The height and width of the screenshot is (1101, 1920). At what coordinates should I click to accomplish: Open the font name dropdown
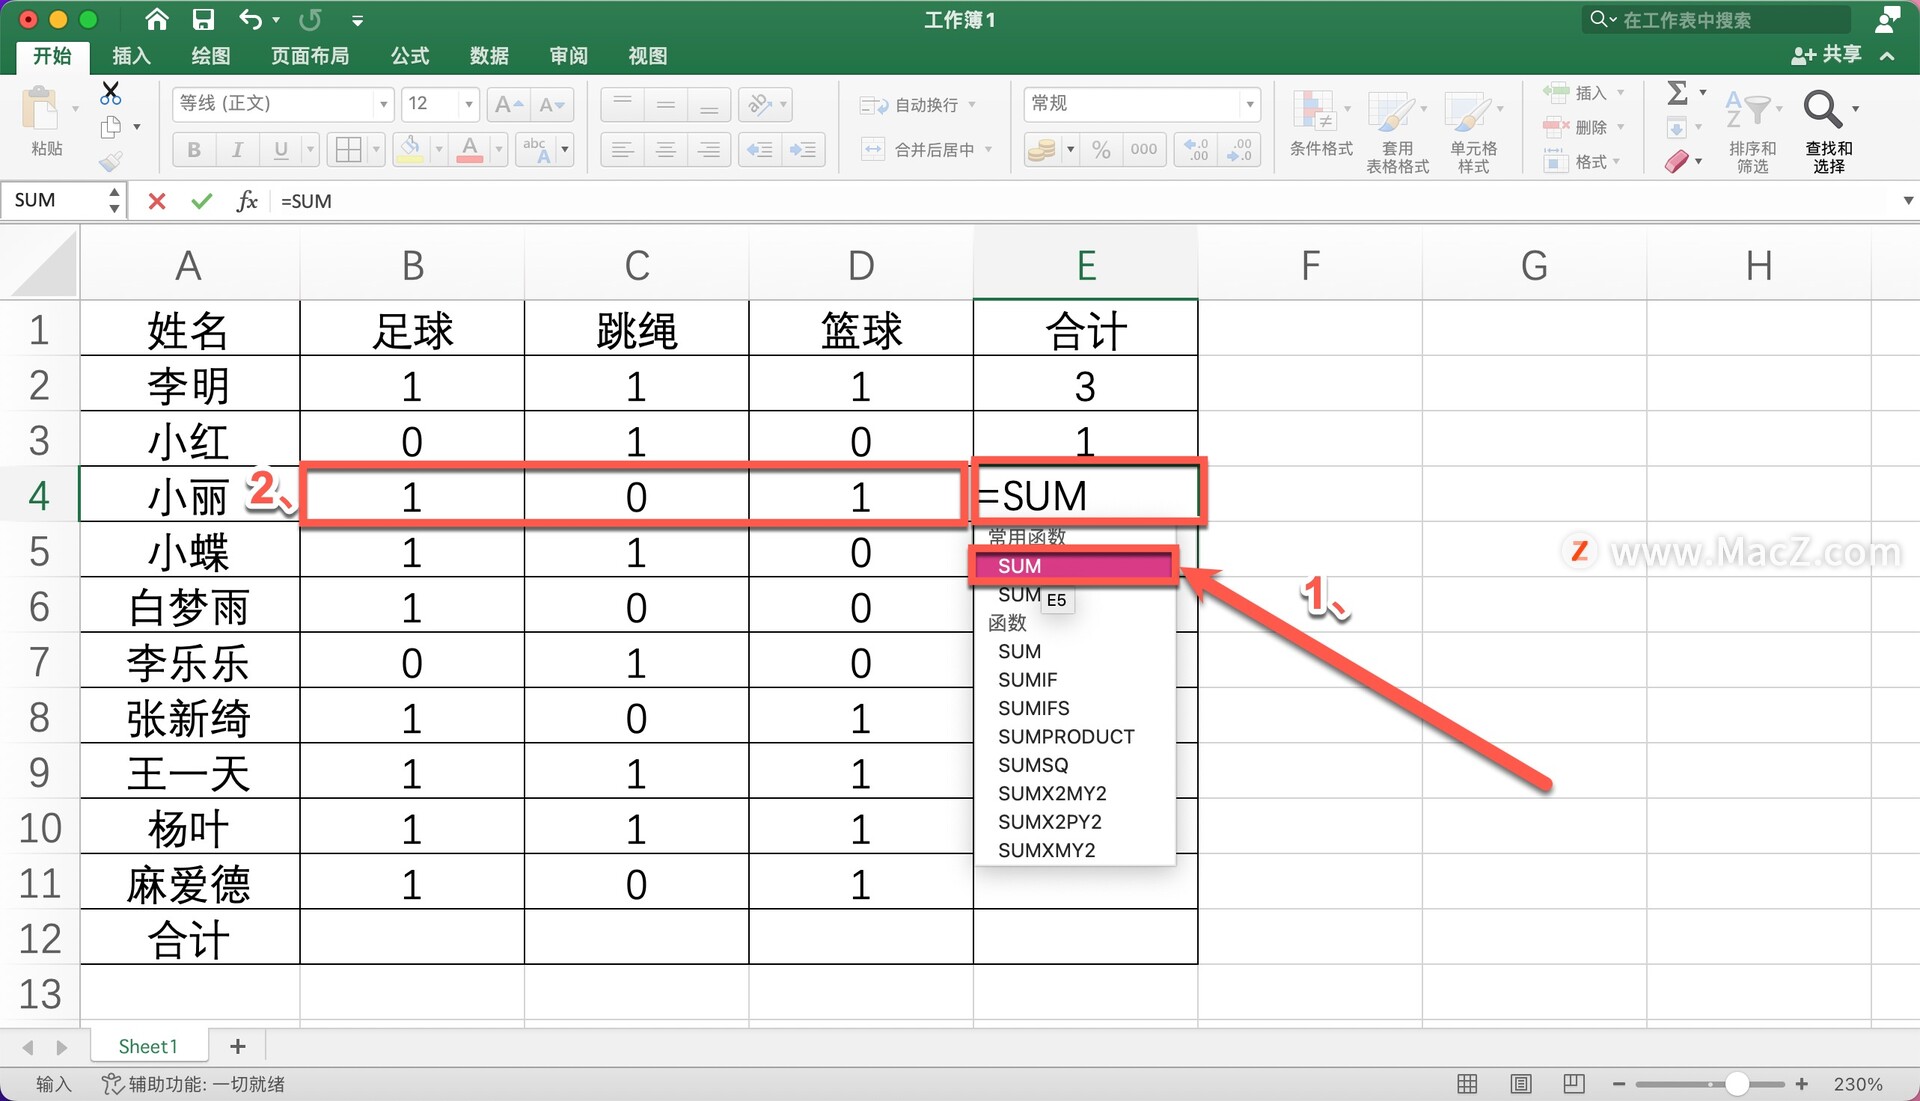pos(383,104)
